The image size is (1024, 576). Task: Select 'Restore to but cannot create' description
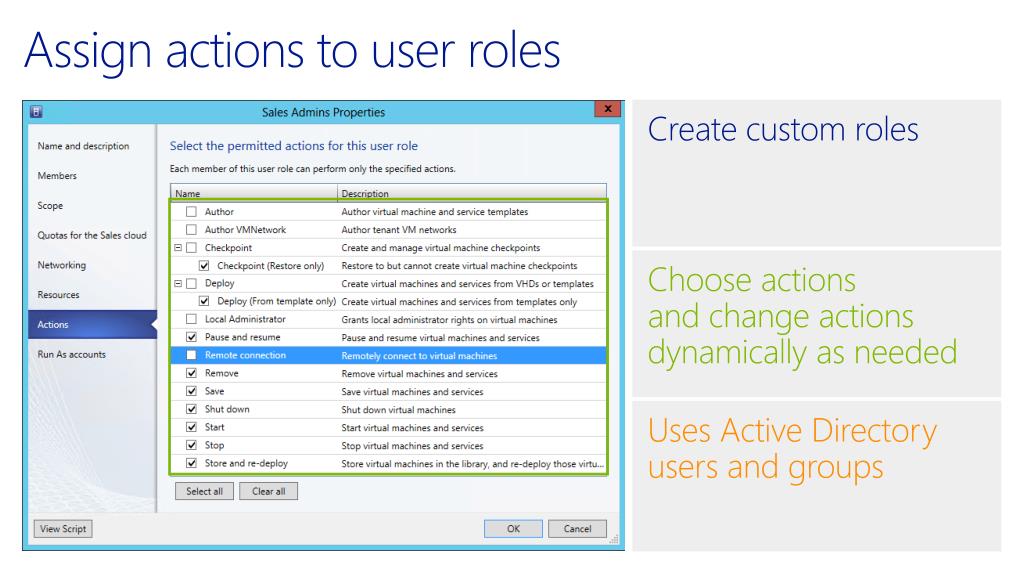click(460, 266)
